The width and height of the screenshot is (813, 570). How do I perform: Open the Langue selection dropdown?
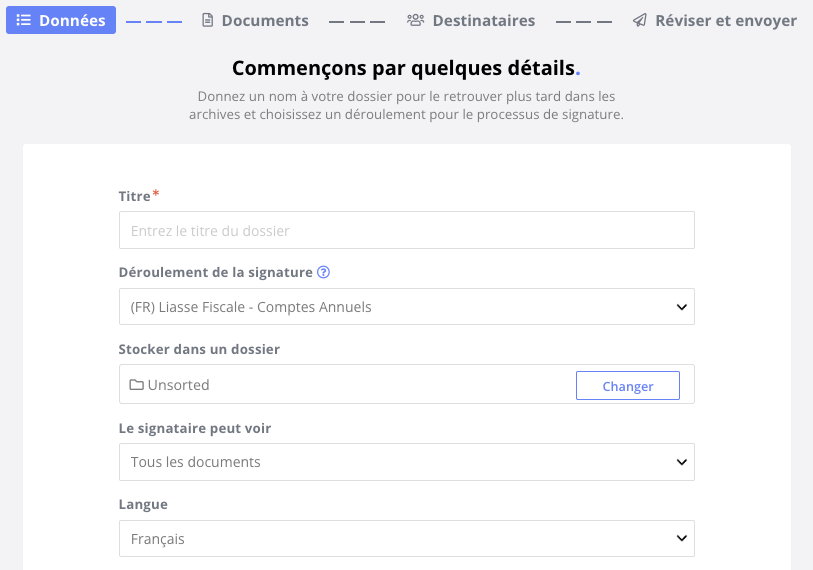pos(406,538)
